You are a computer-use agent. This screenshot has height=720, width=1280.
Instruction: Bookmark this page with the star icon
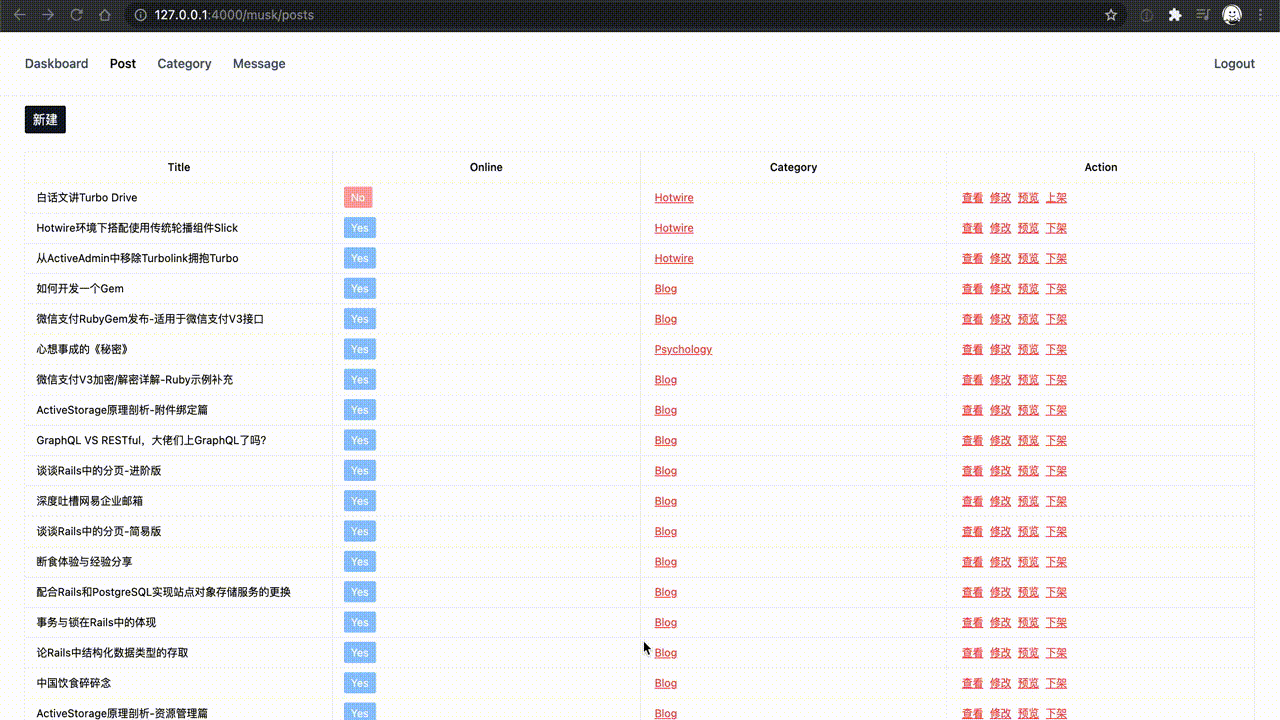tap(1111, 15)
